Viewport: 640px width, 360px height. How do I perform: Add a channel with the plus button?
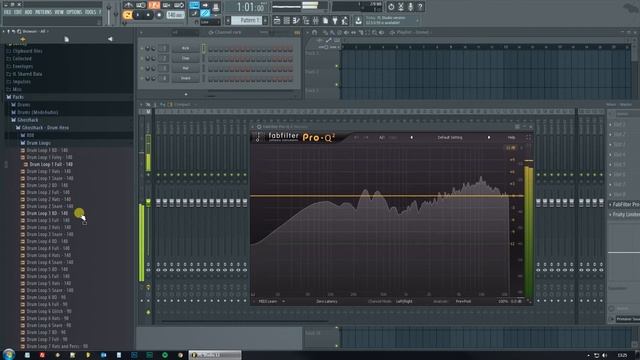tap(186, 94)
